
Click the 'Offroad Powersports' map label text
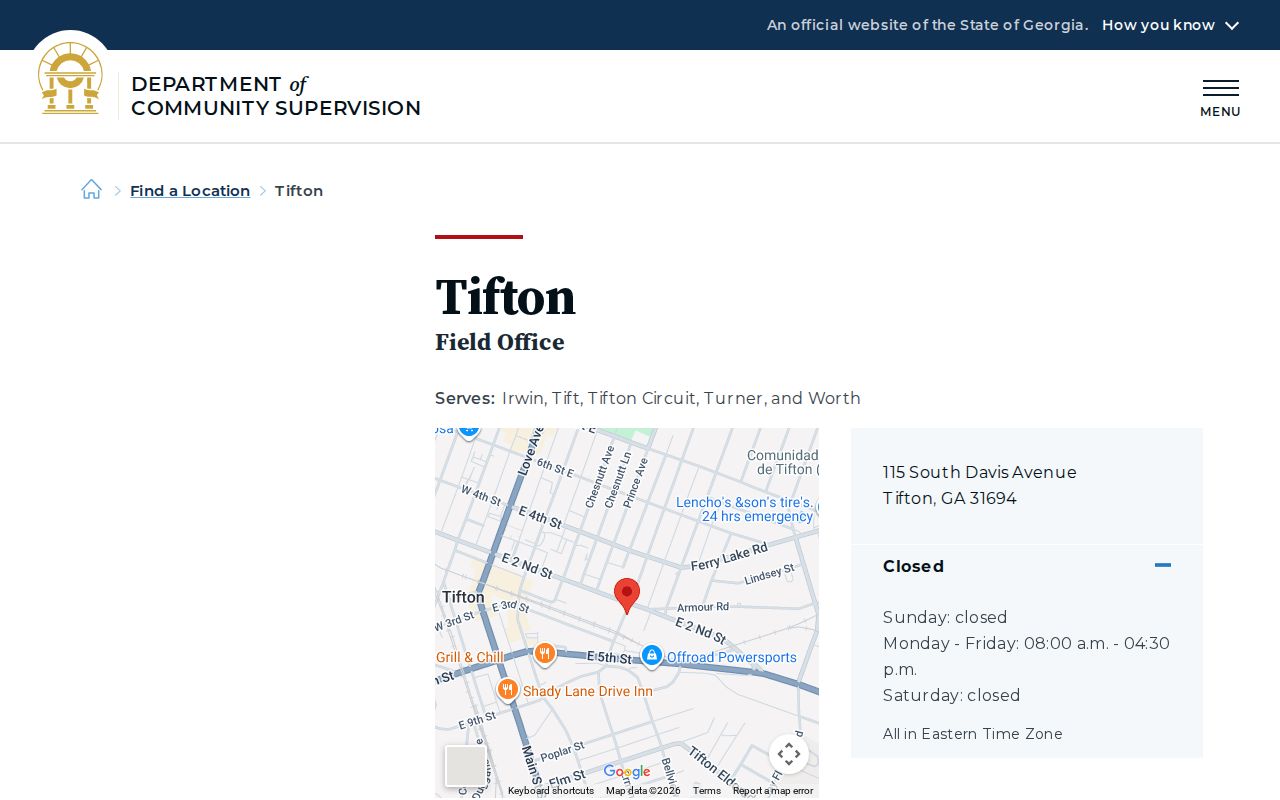732,657
